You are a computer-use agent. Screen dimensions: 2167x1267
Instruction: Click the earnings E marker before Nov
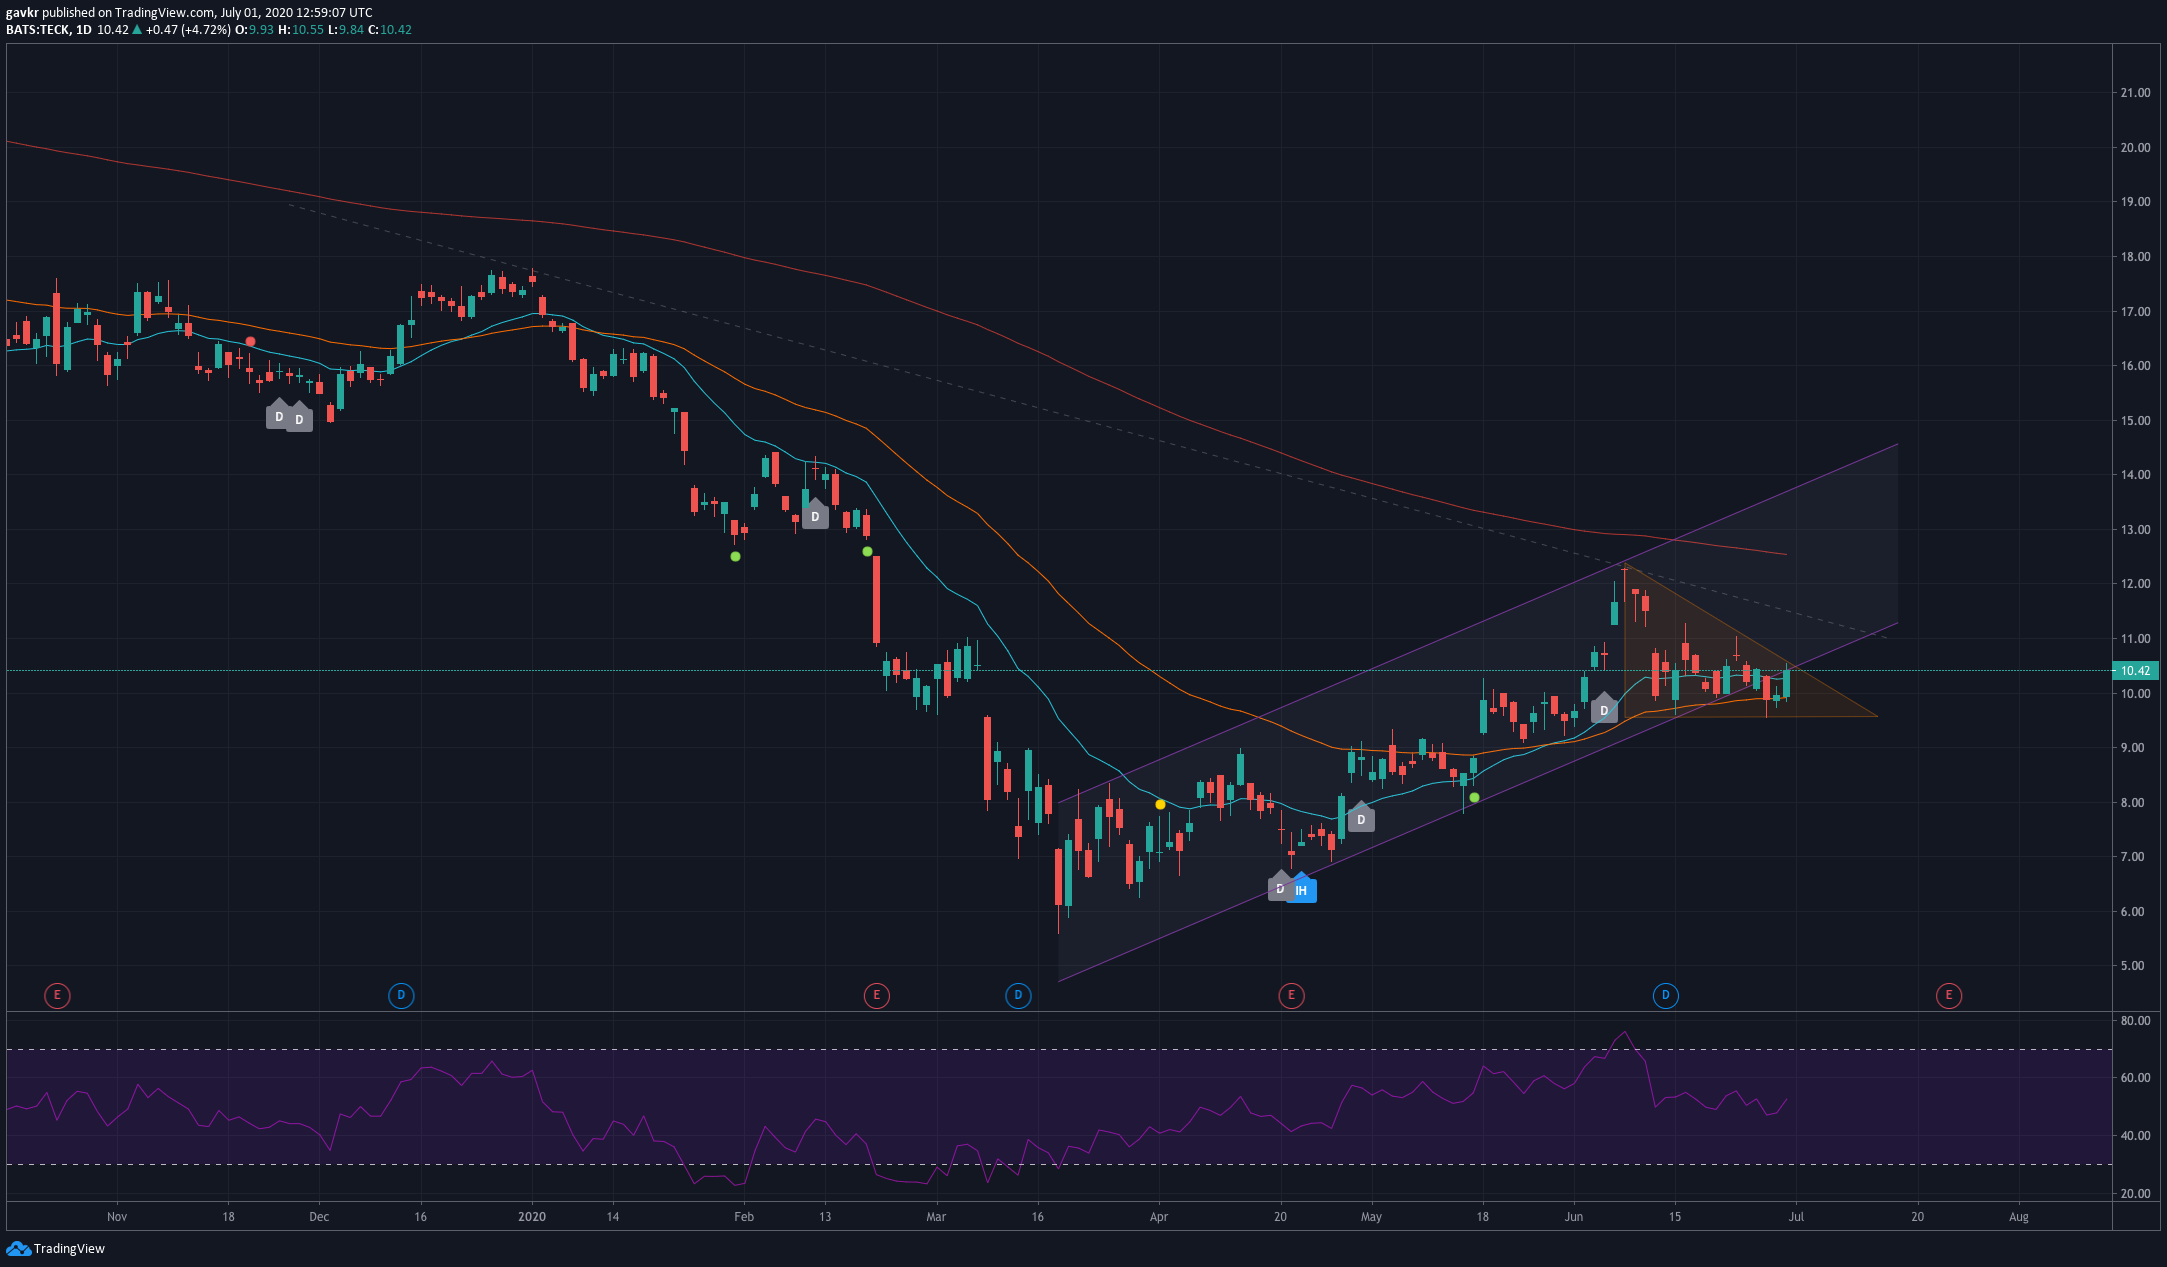(x=57, y=995)
